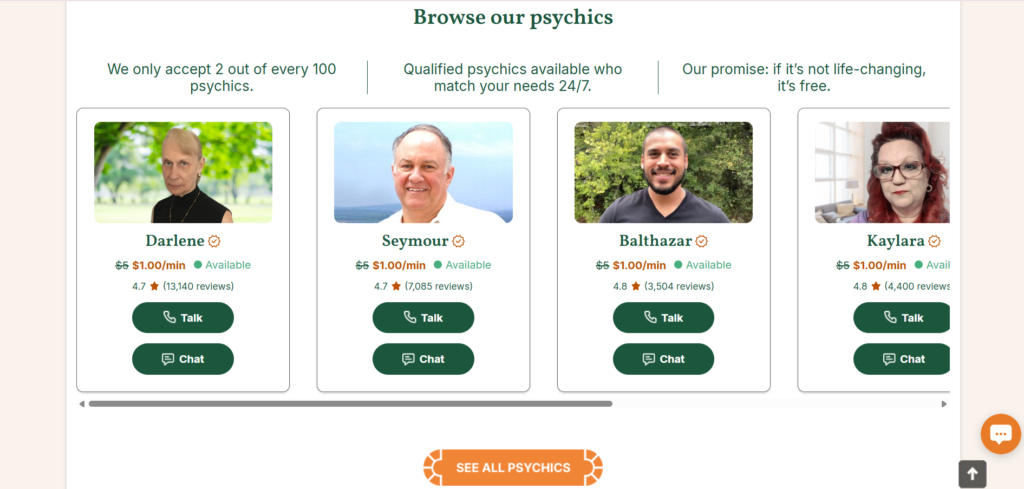Click the right arrow of horizontal scrollbar
1024x489 pixels.
pos(944,404)
